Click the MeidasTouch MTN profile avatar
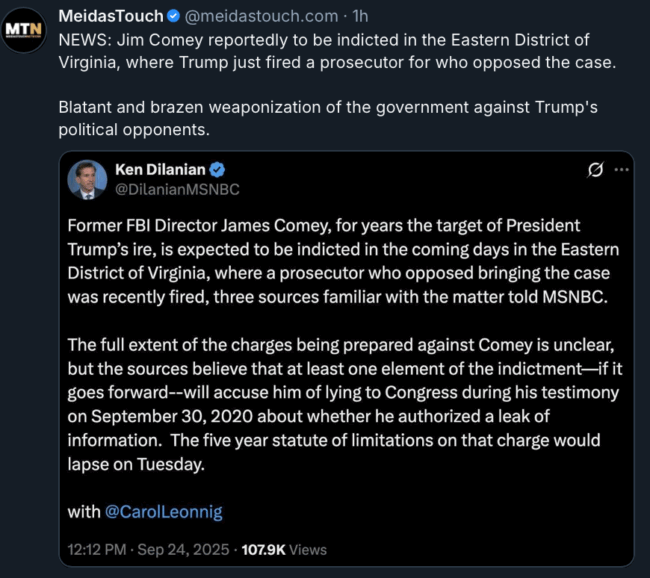 [23, 29]
